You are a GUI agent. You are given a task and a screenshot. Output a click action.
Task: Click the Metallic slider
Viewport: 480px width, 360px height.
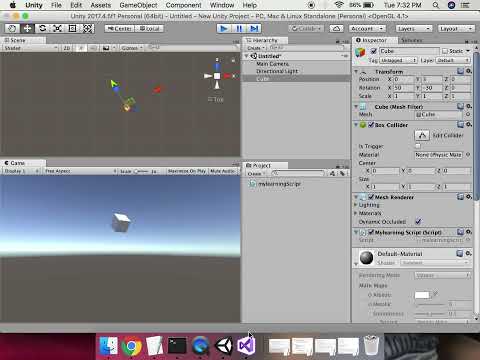point(430,304)
